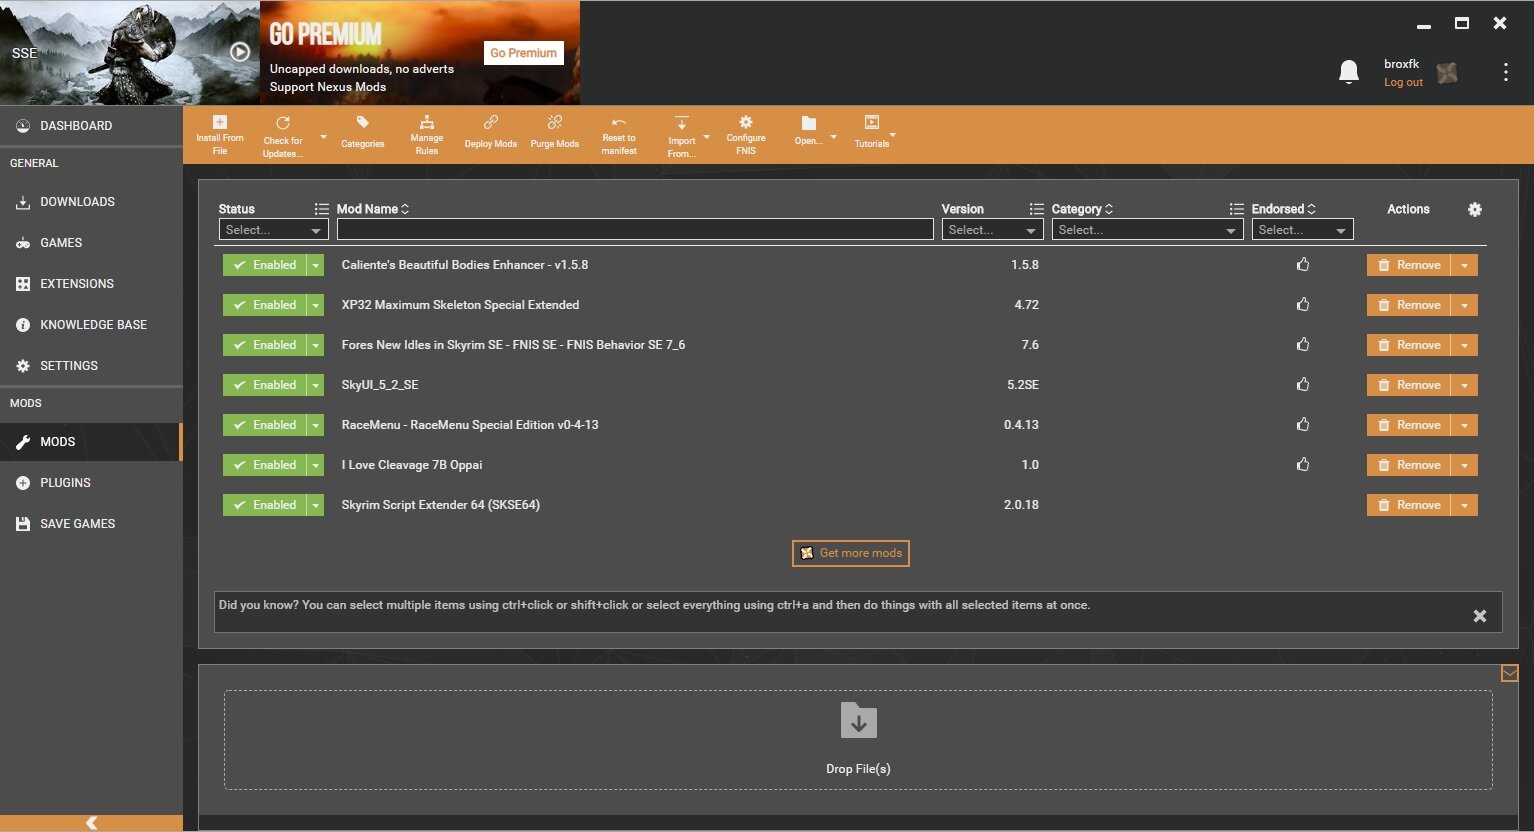The height and width of the screenshot is (832, 1534).
Task: Toggle Enabled for XP32 Maximum Skeleton
Action: tap(264, 305)
